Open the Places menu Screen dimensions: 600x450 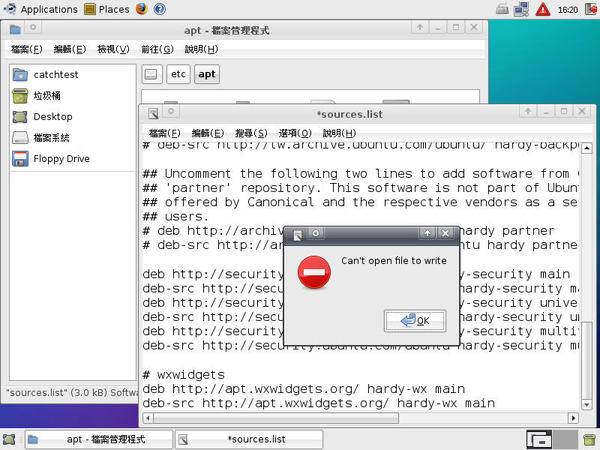pos(107,9)
